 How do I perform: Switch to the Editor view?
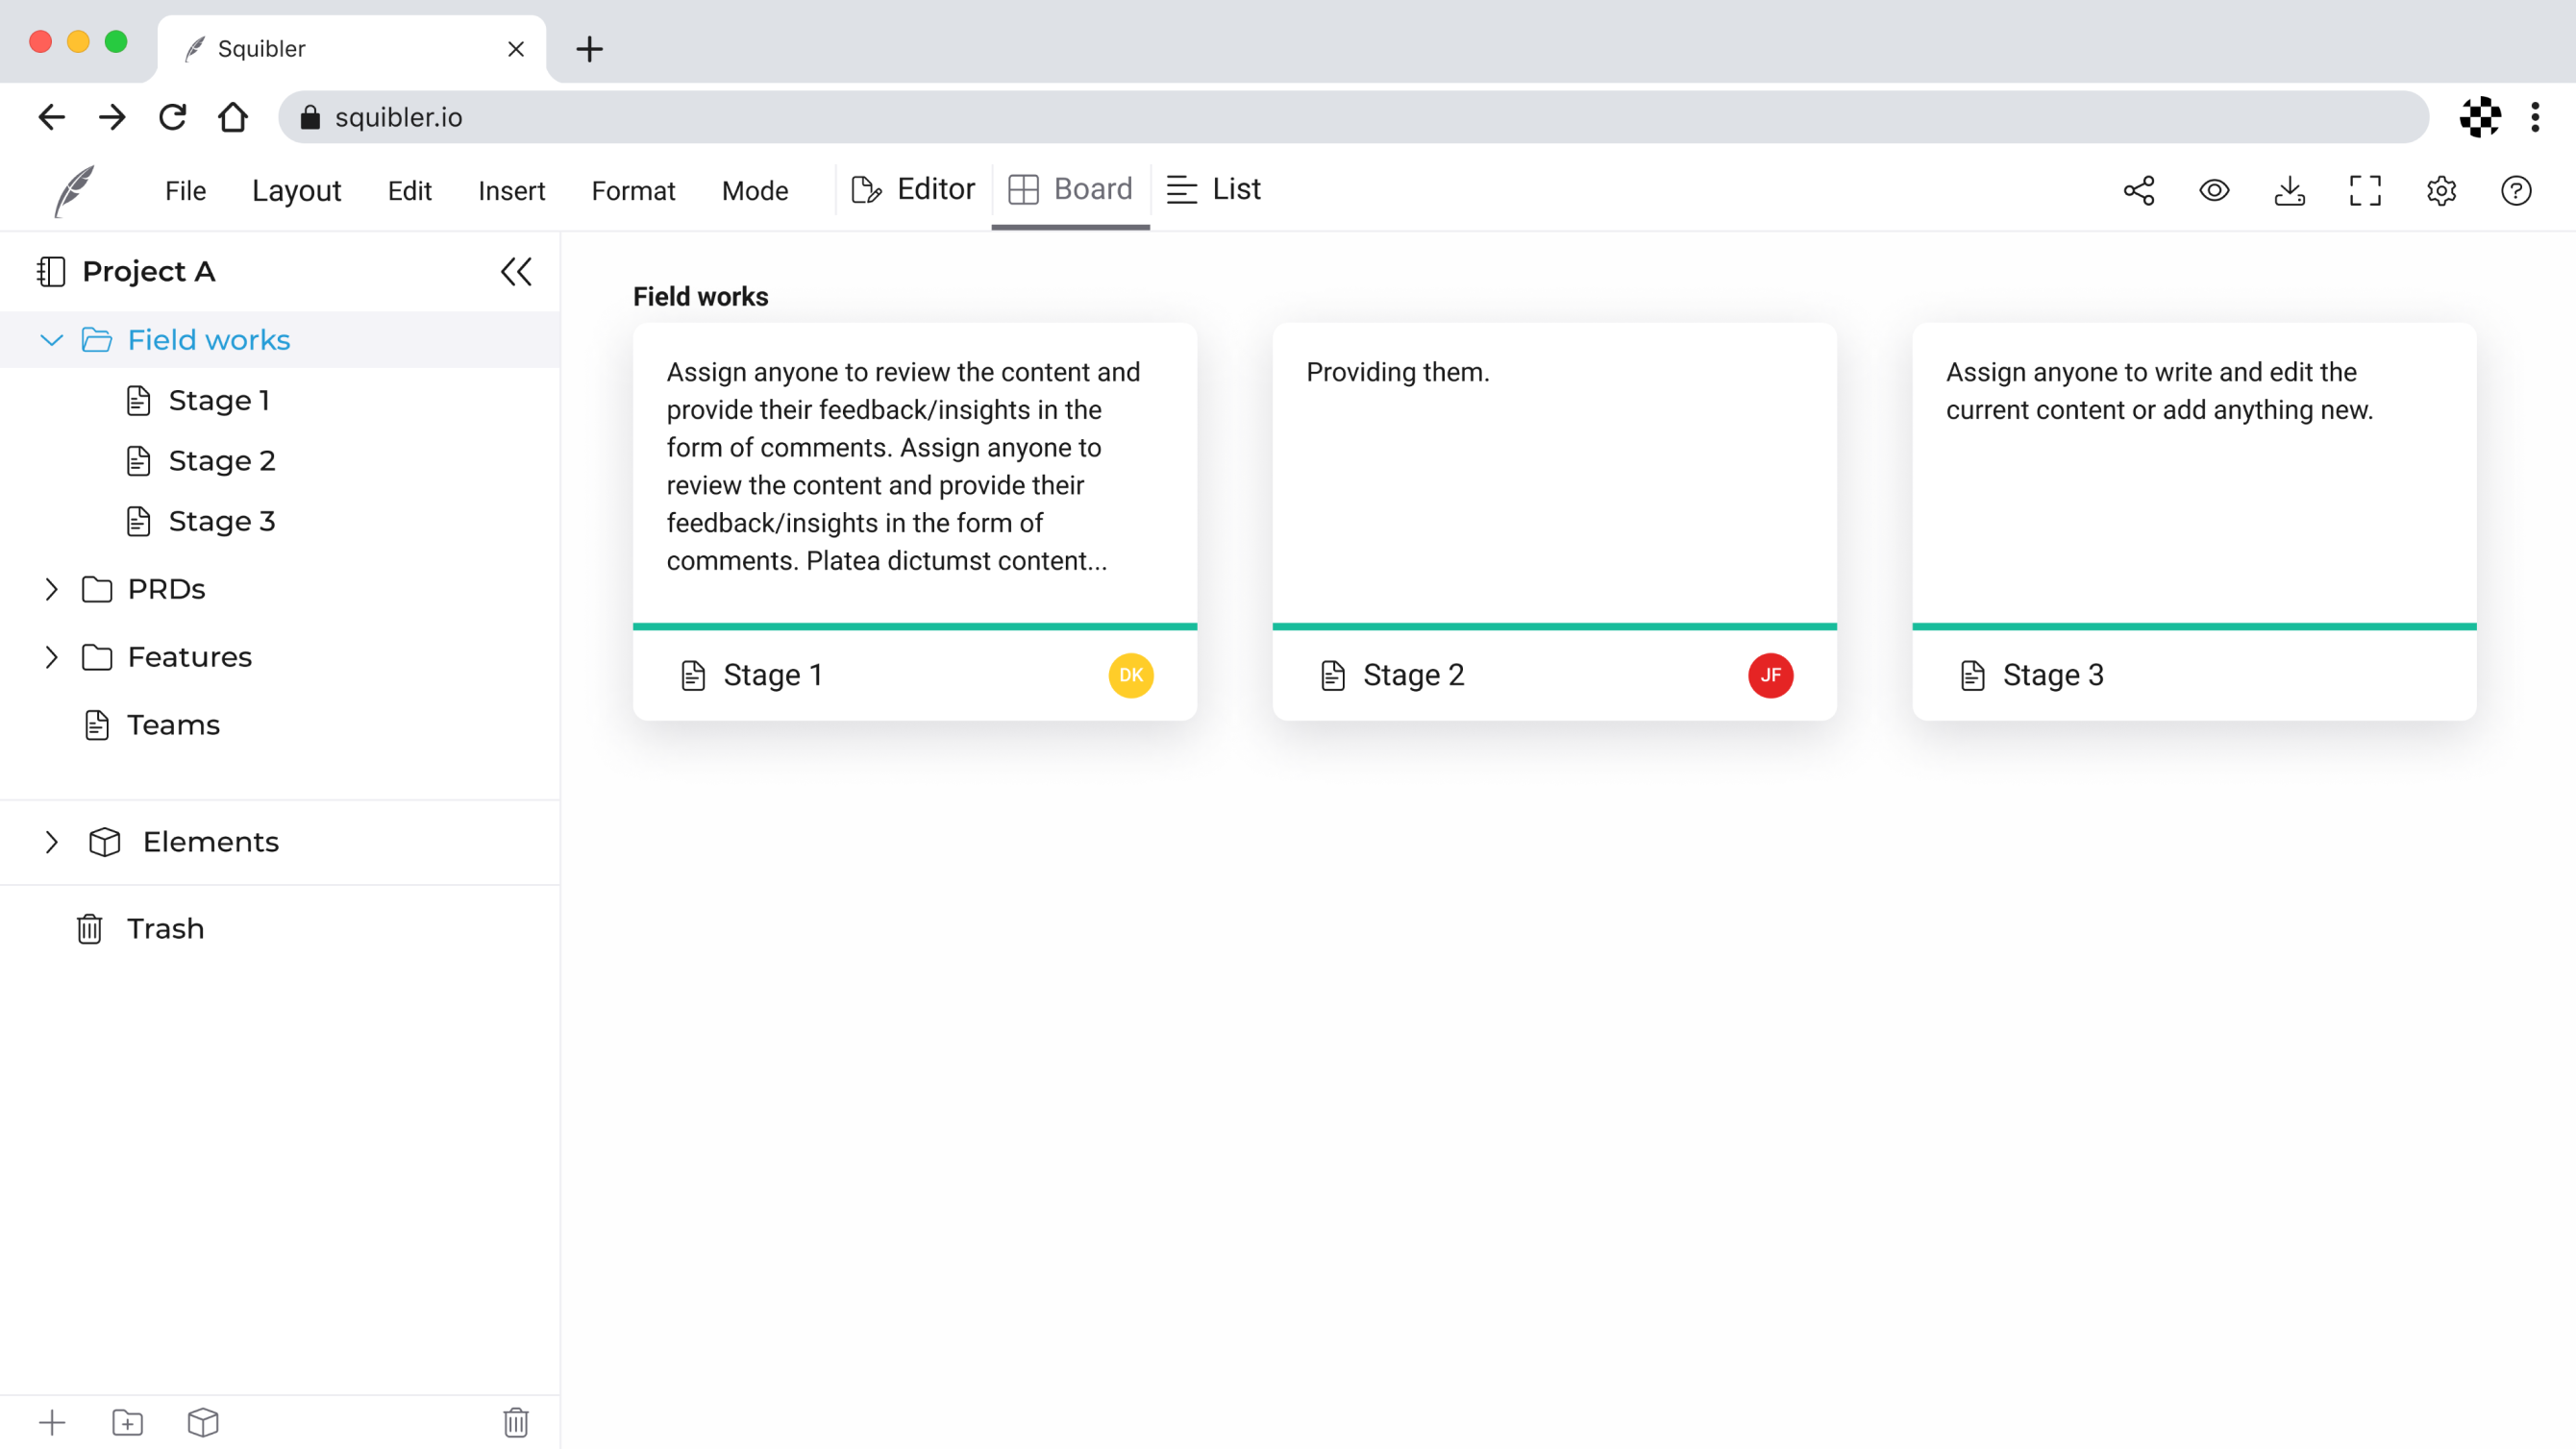[912, 189]
